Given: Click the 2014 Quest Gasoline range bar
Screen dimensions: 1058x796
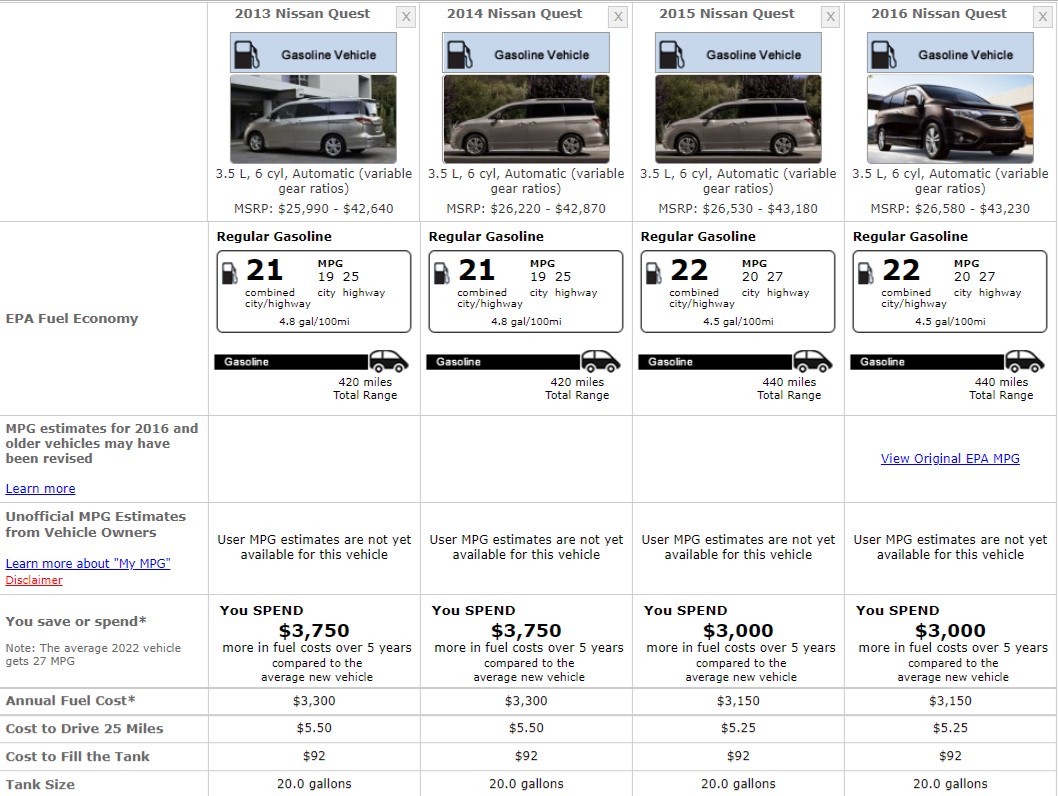Looking at the screenshot, I should point(503,362).
